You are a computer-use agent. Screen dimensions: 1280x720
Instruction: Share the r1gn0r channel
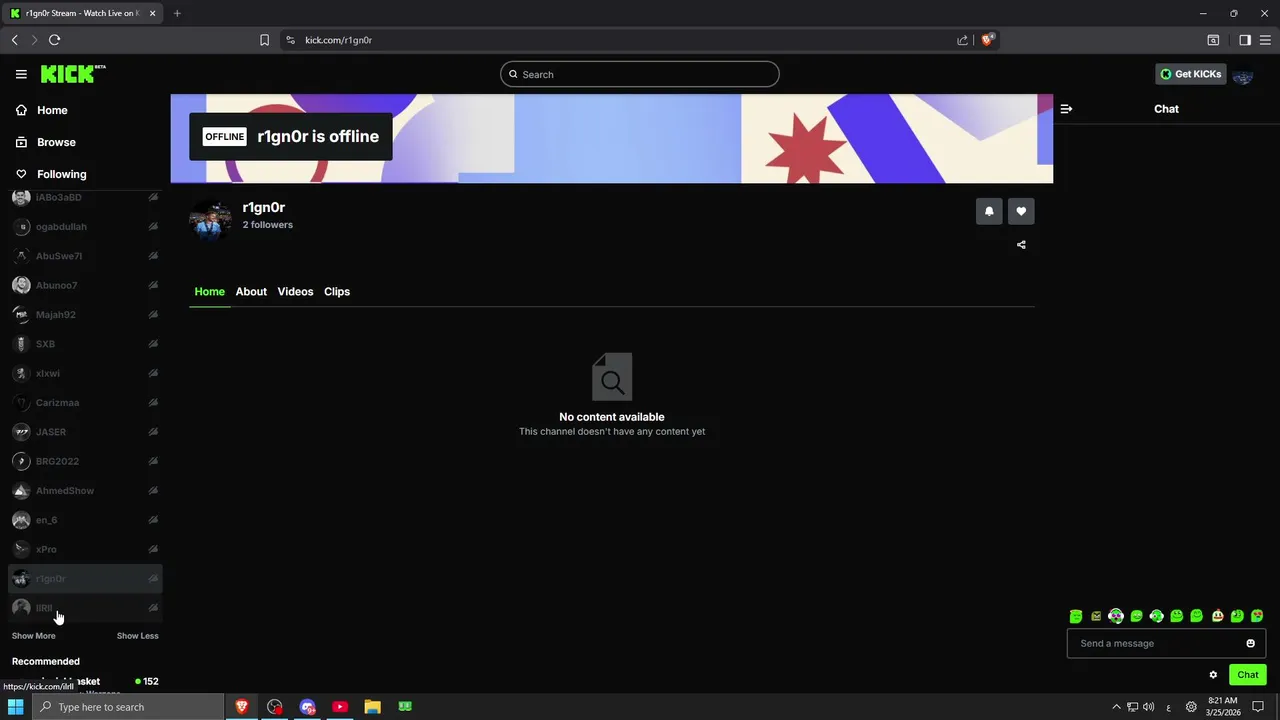[1021, 245]
